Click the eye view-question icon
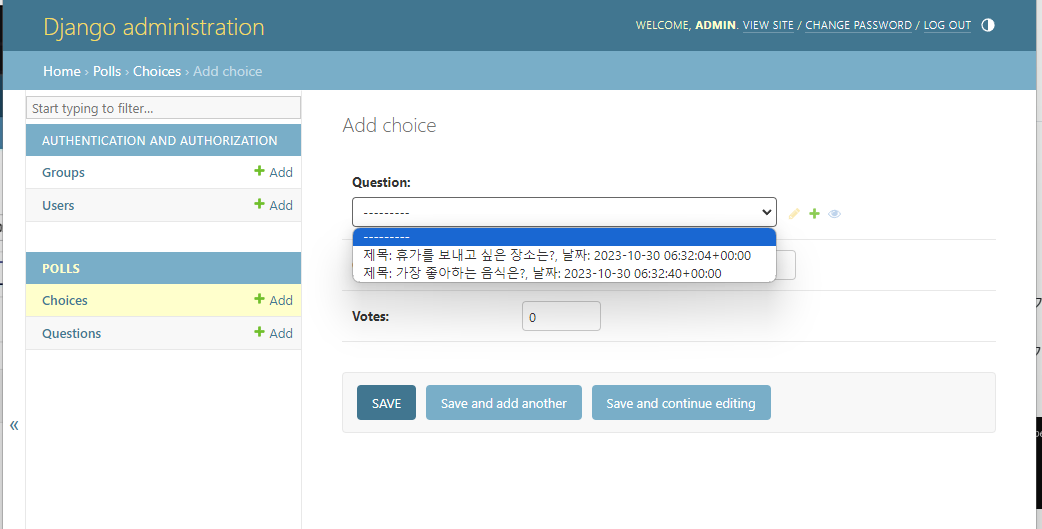 click(x=835, y=213)
